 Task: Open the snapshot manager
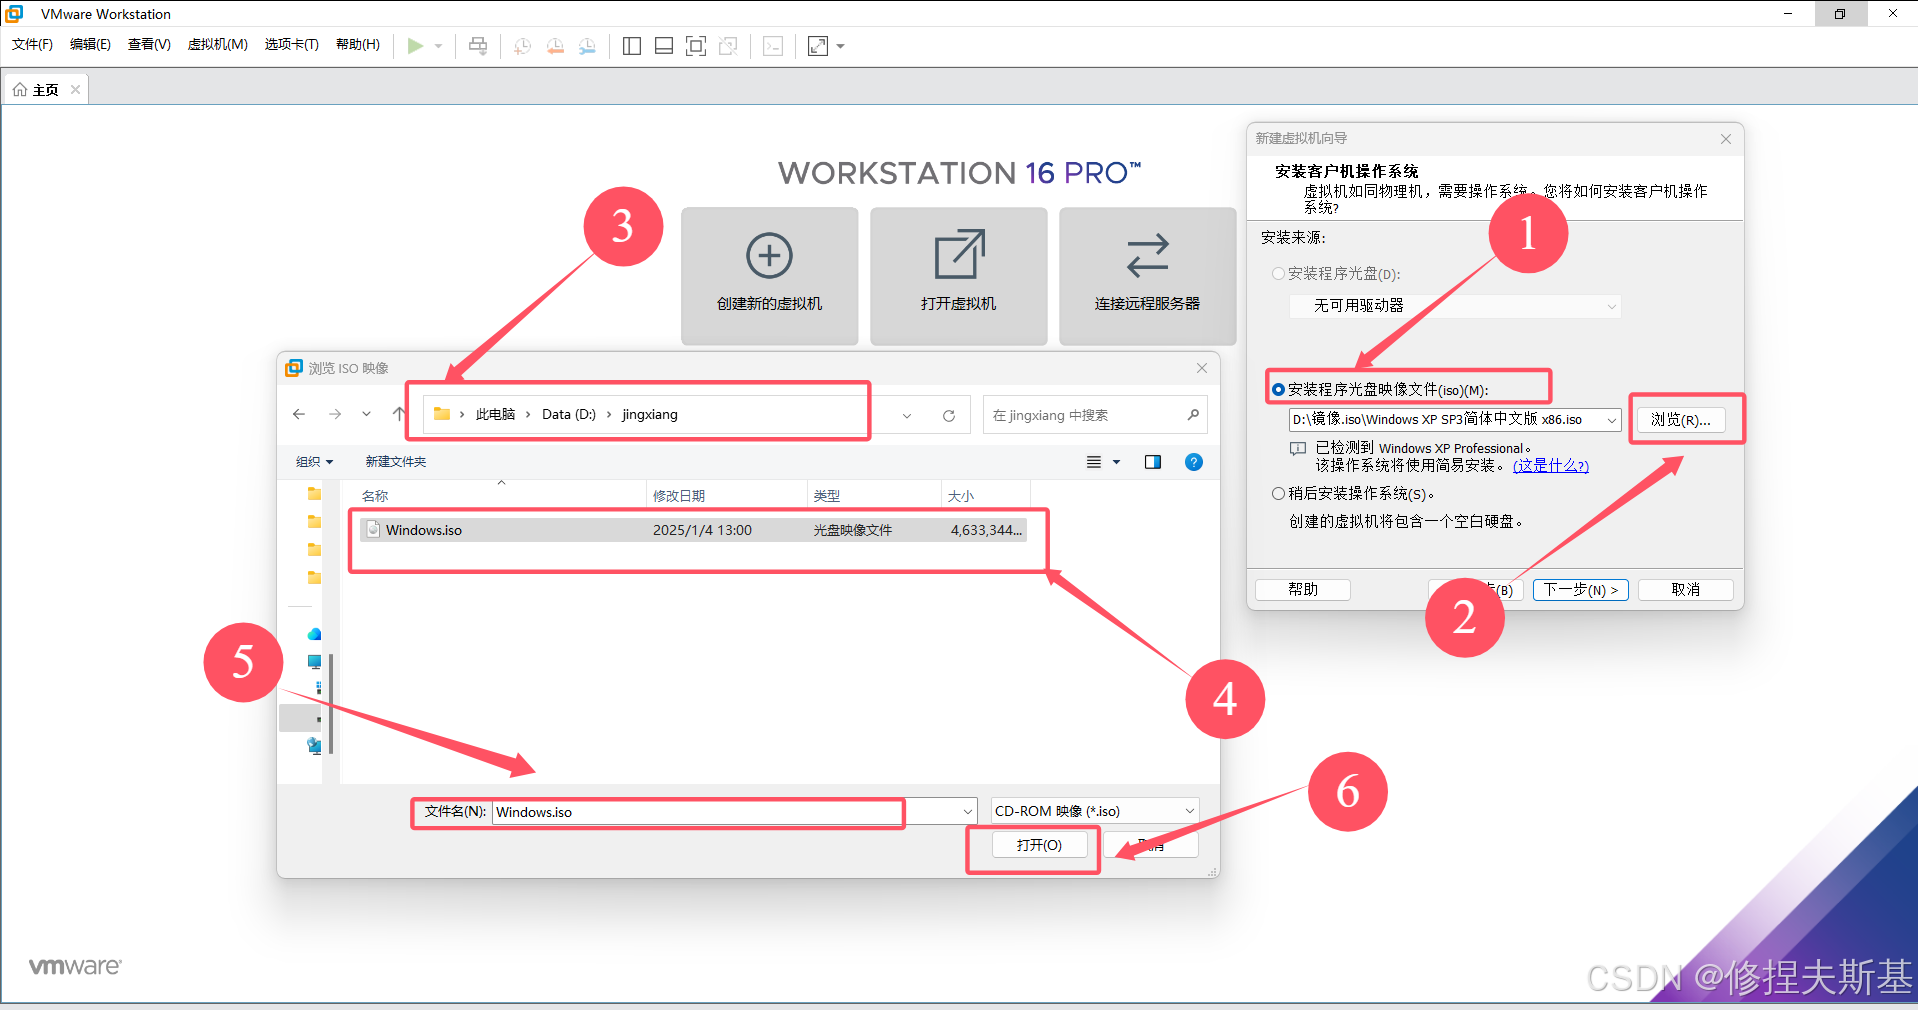[588, 45]
